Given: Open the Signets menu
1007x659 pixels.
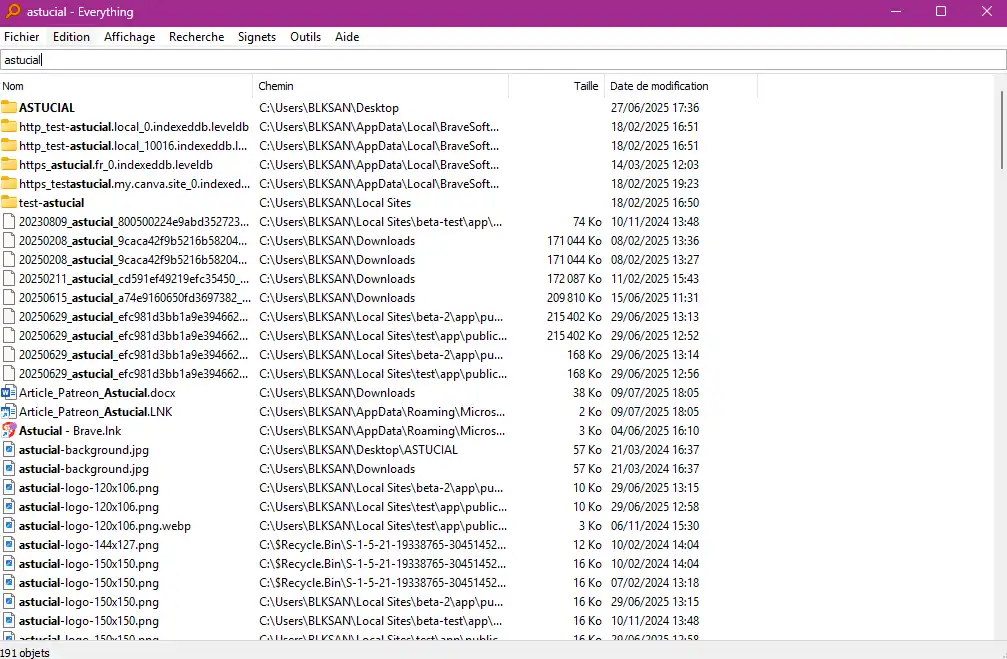Looking at the screenshot, I should (x=257, y=37).
